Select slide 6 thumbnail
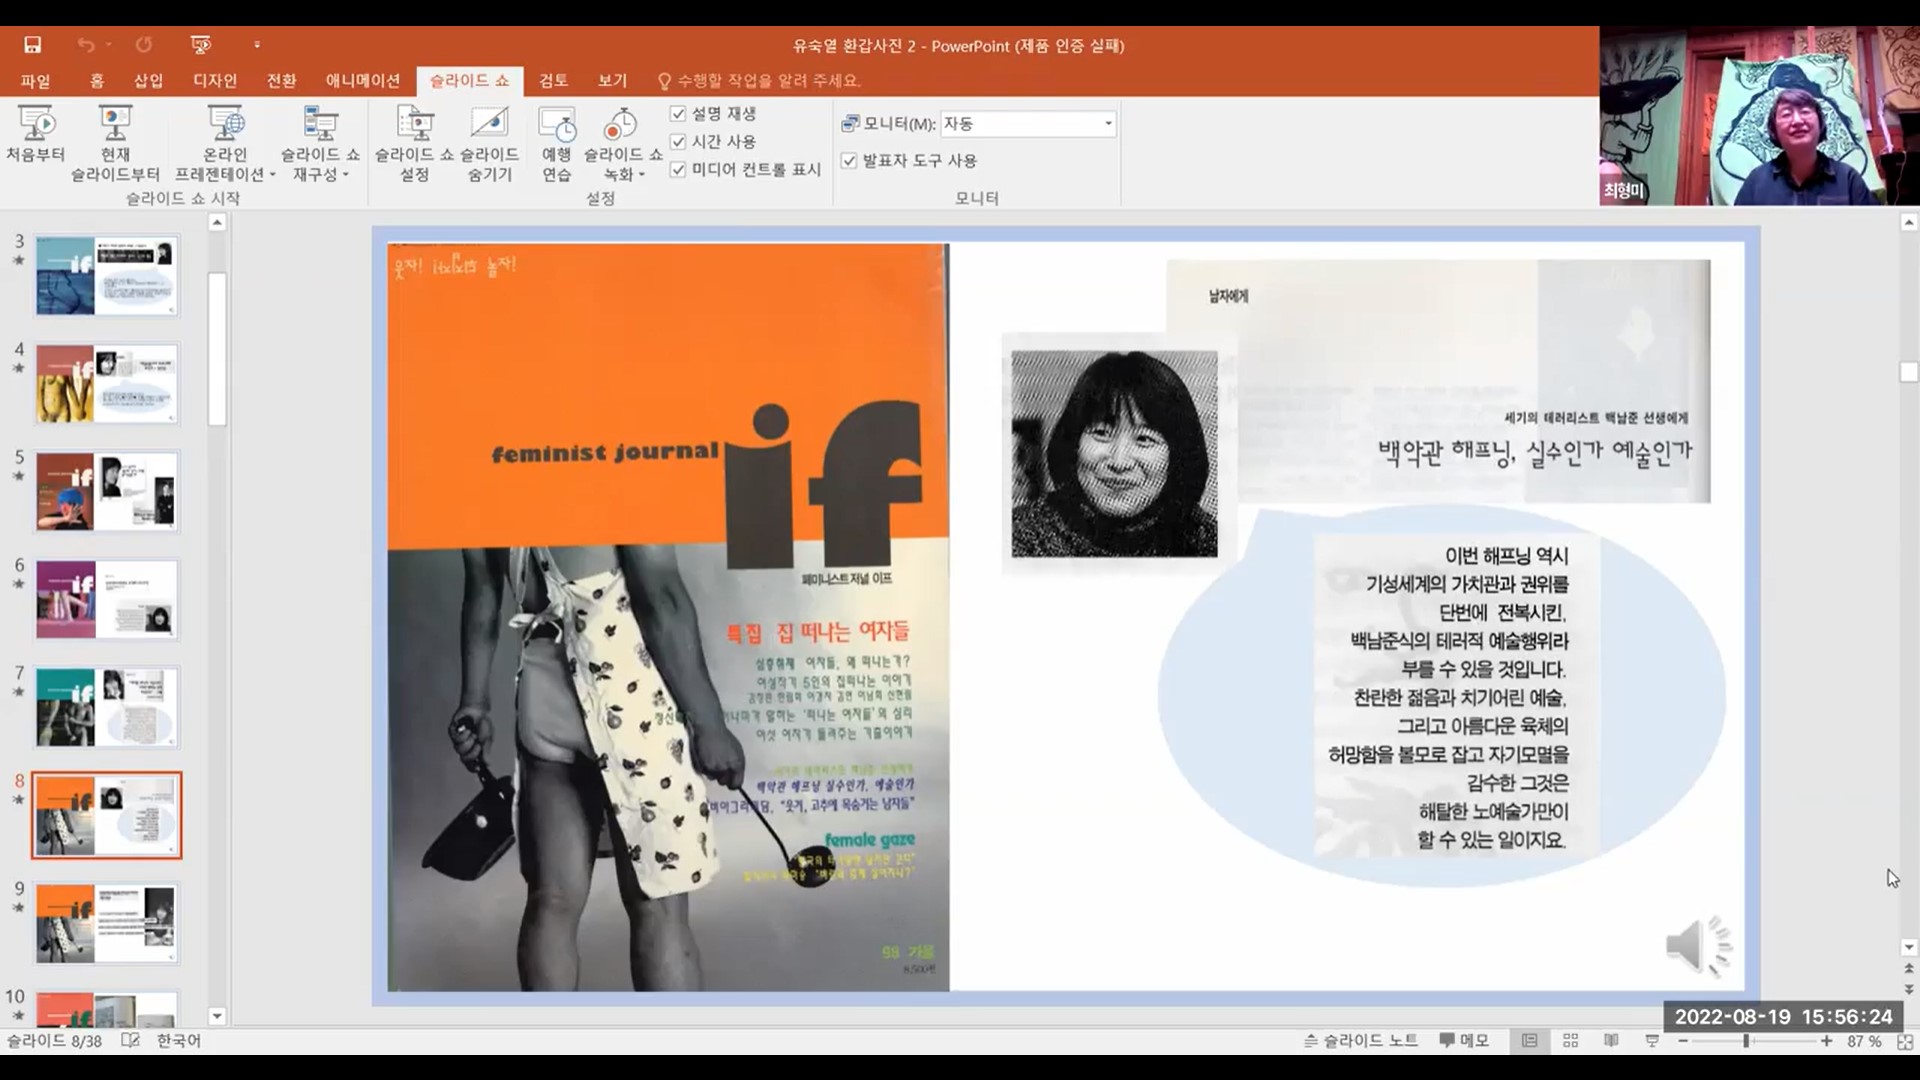This screenshot has height=1080, width=1920. coord(107,600)
